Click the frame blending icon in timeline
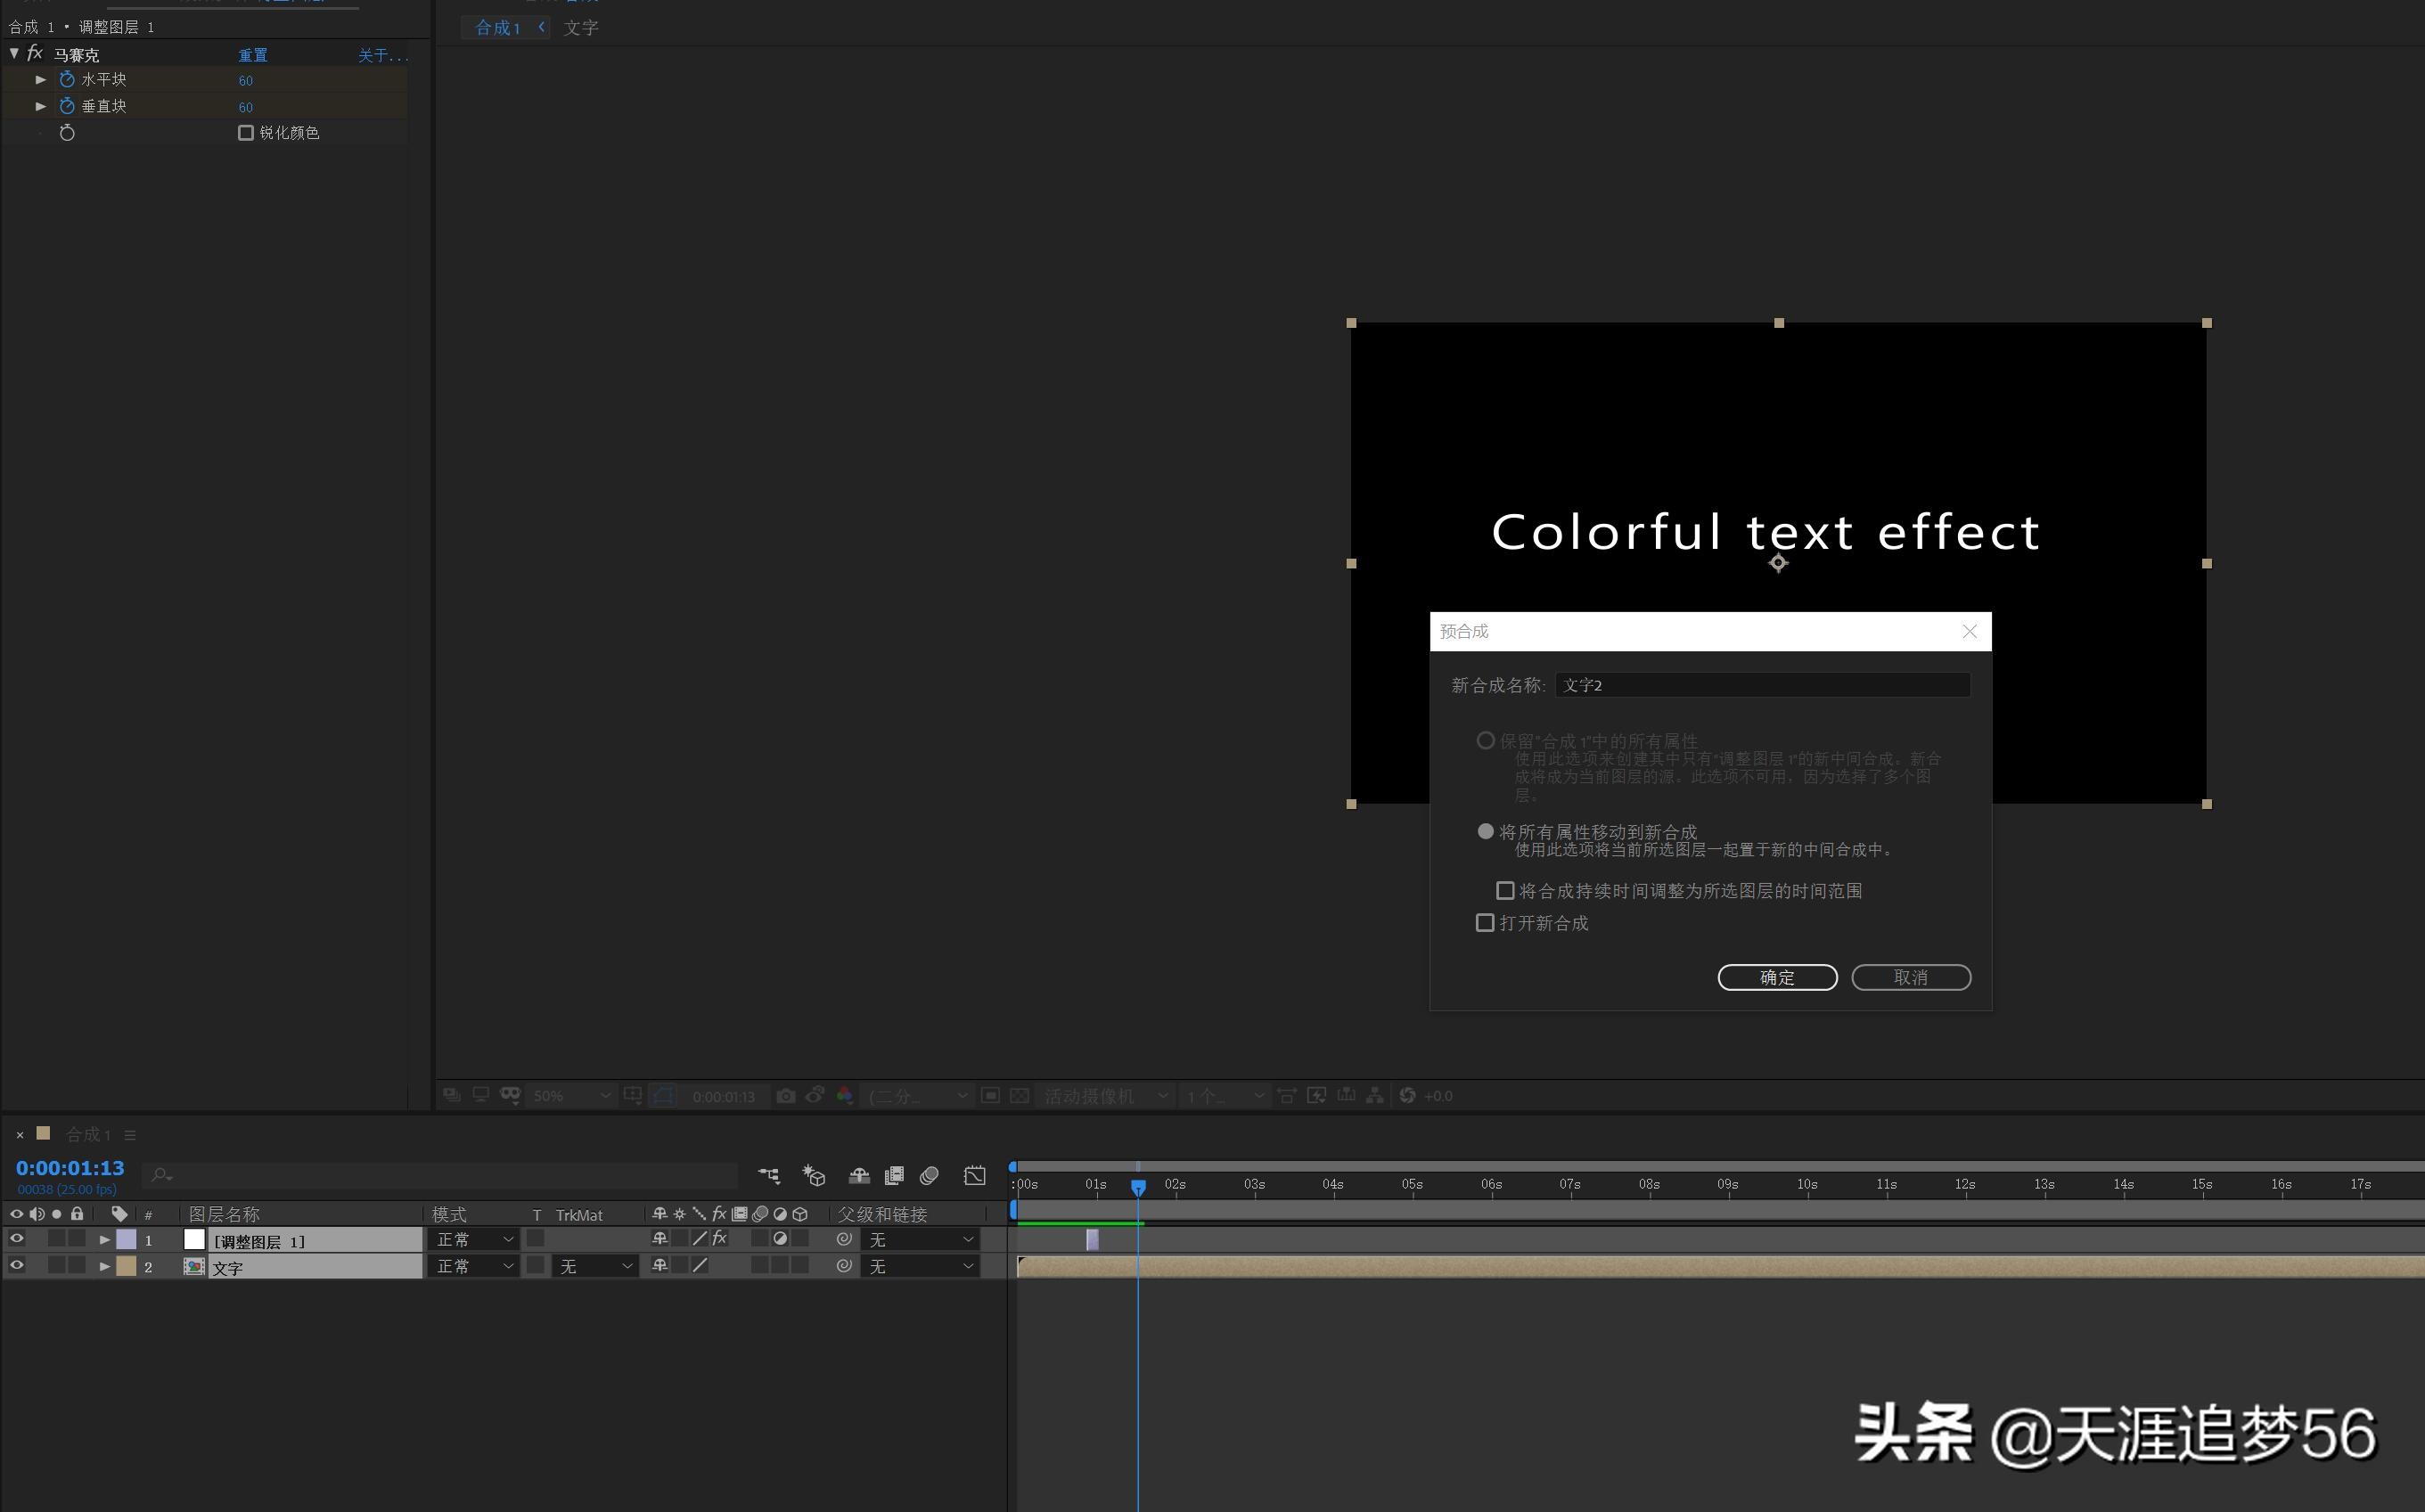2425x1512 pixels. click(x=894, y=1176)
